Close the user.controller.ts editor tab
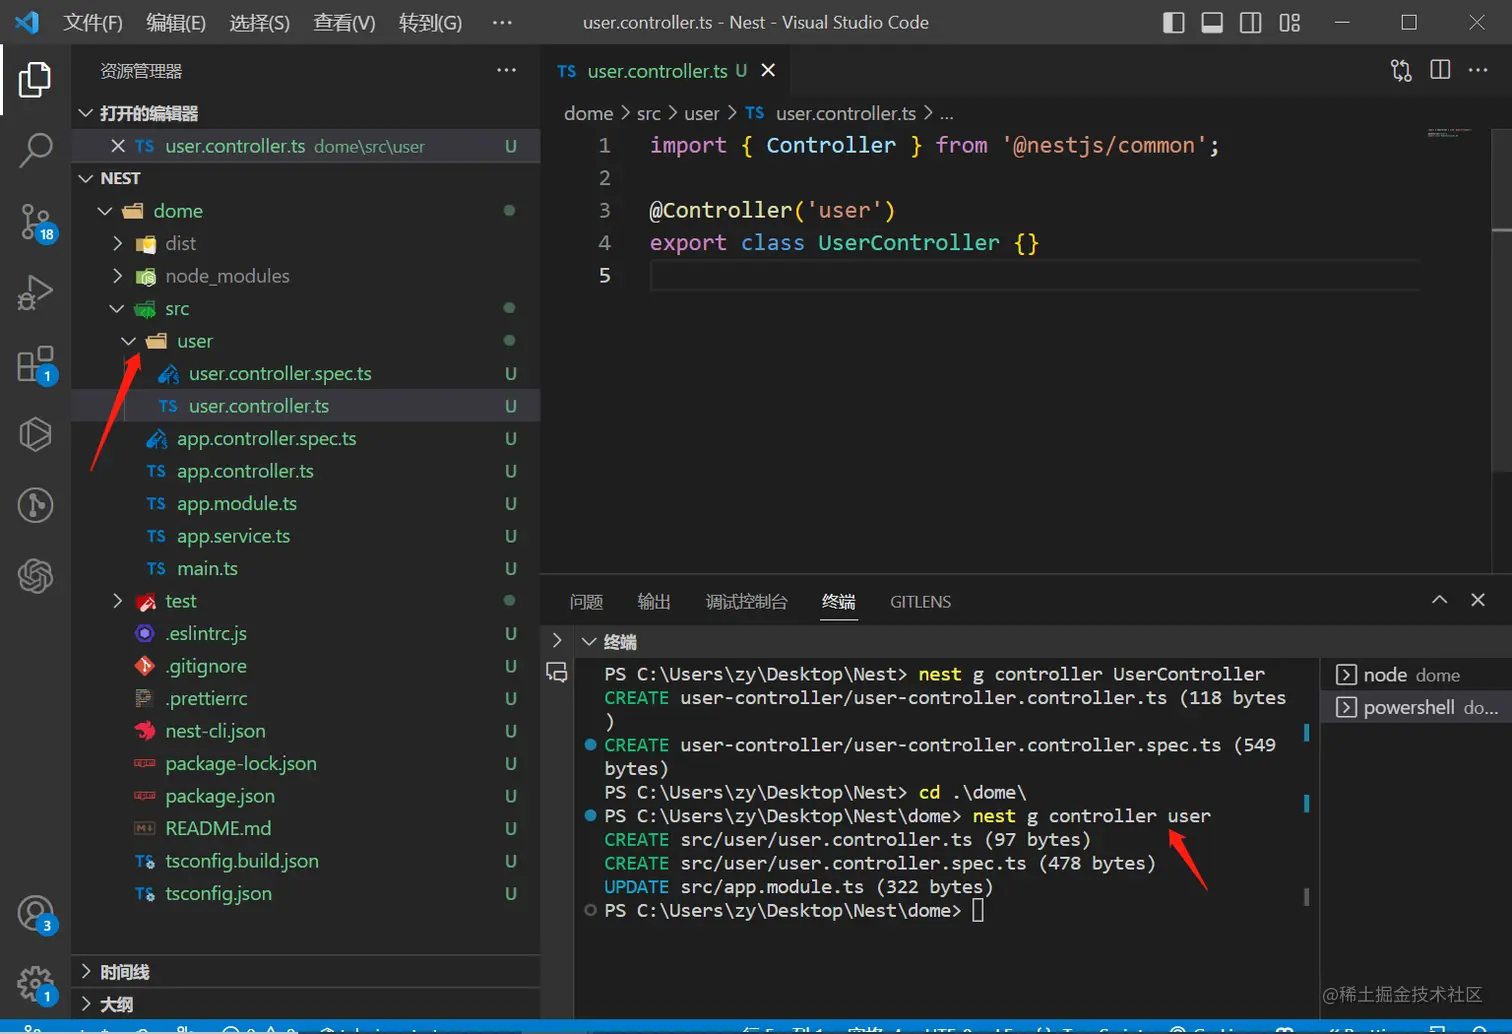 768,70
